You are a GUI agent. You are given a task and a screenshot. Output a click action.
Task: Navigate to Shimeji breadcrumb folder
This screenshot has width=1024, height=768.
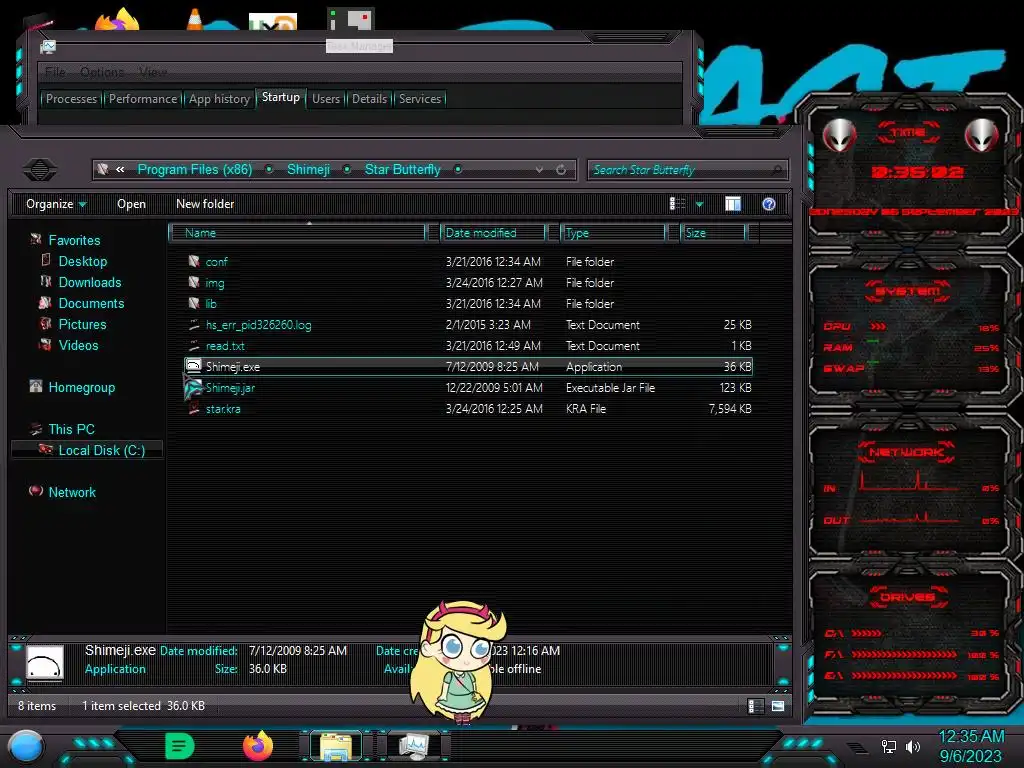tap(308, 170)
